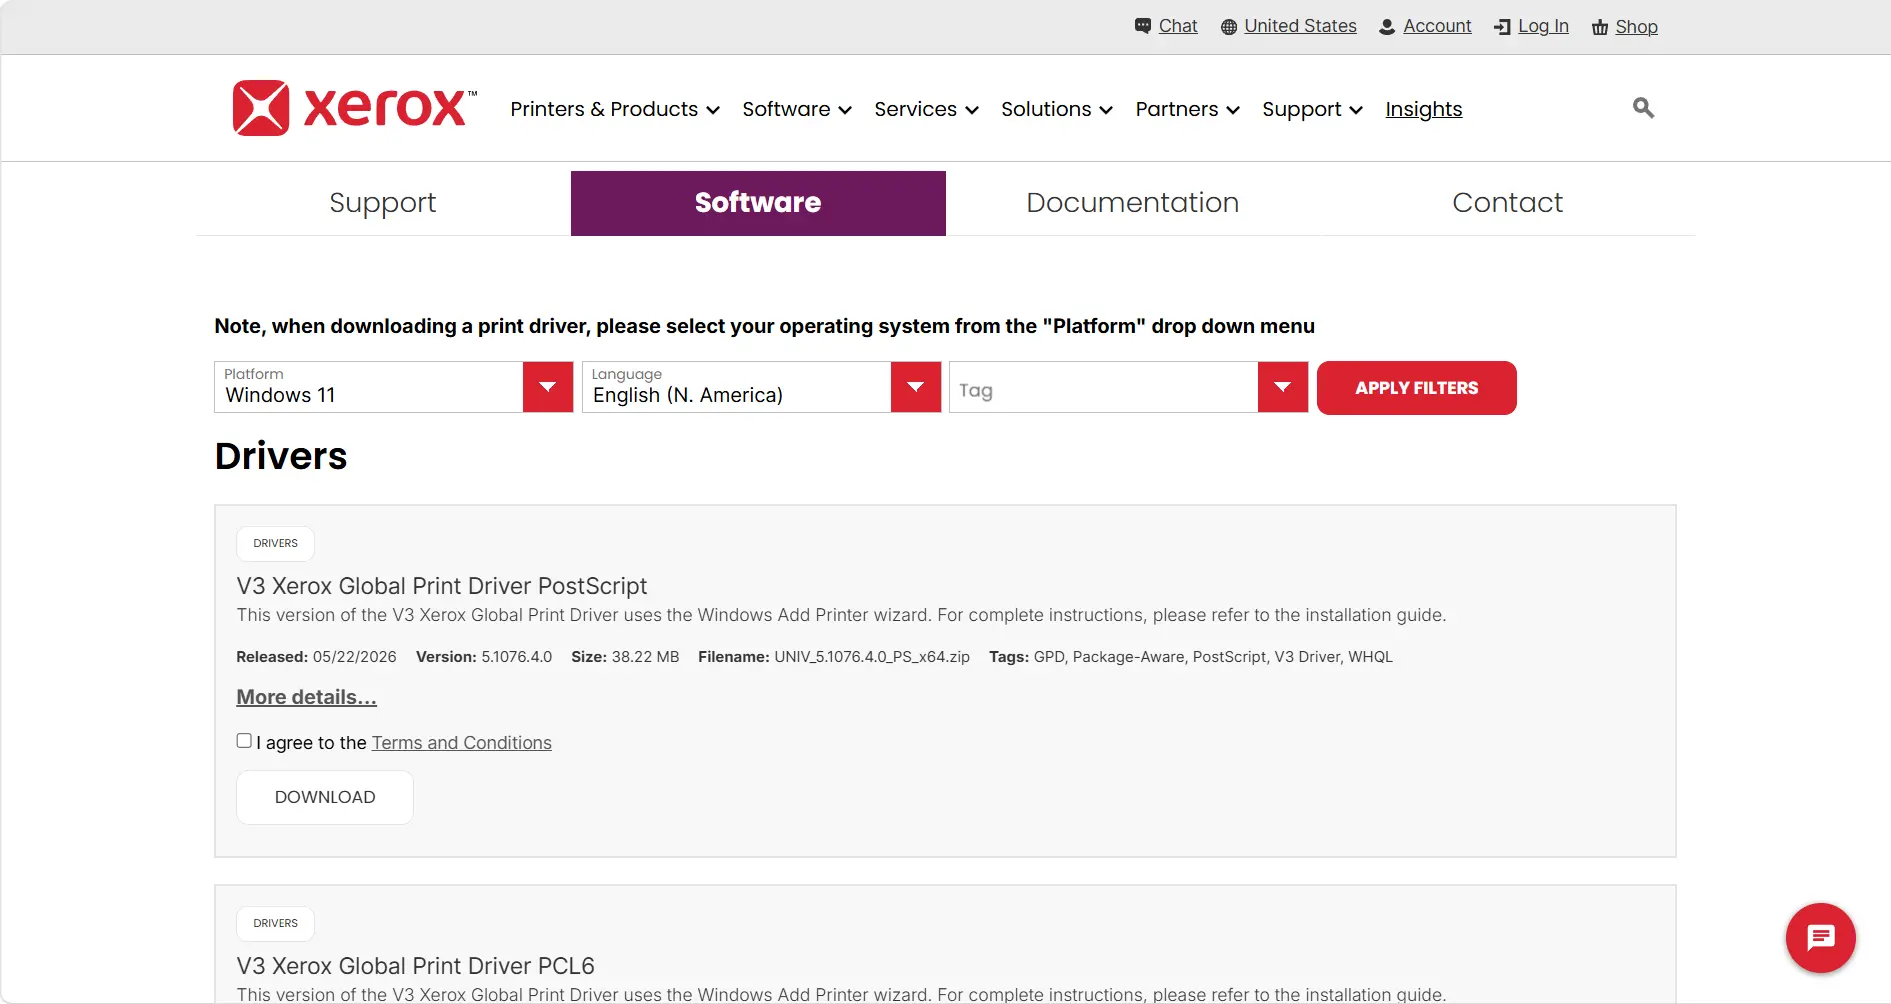Expand the Services navigation menu
This screenshot has height=1004, width=1891.
coord(926,109)
